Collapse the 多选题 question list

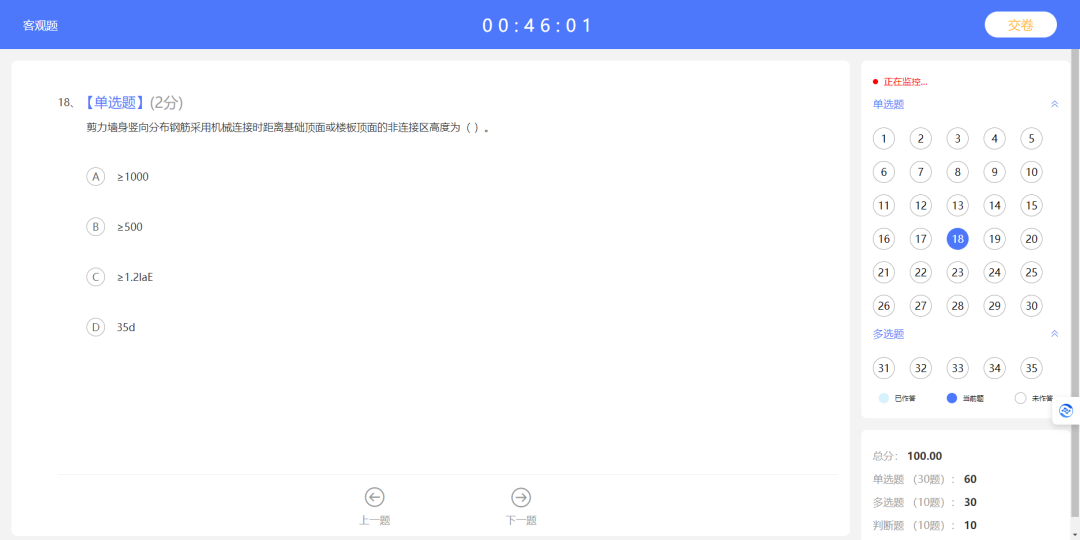point(1054,333)
